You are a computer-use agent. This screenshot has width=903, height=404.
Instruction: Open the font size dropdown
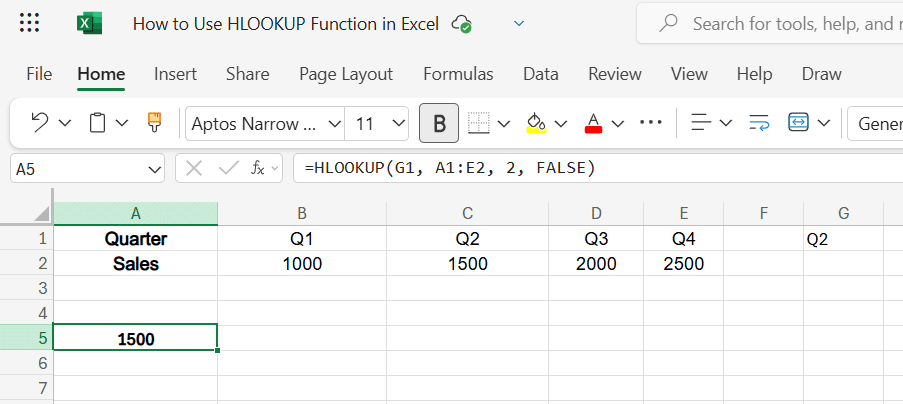point(399,124)
